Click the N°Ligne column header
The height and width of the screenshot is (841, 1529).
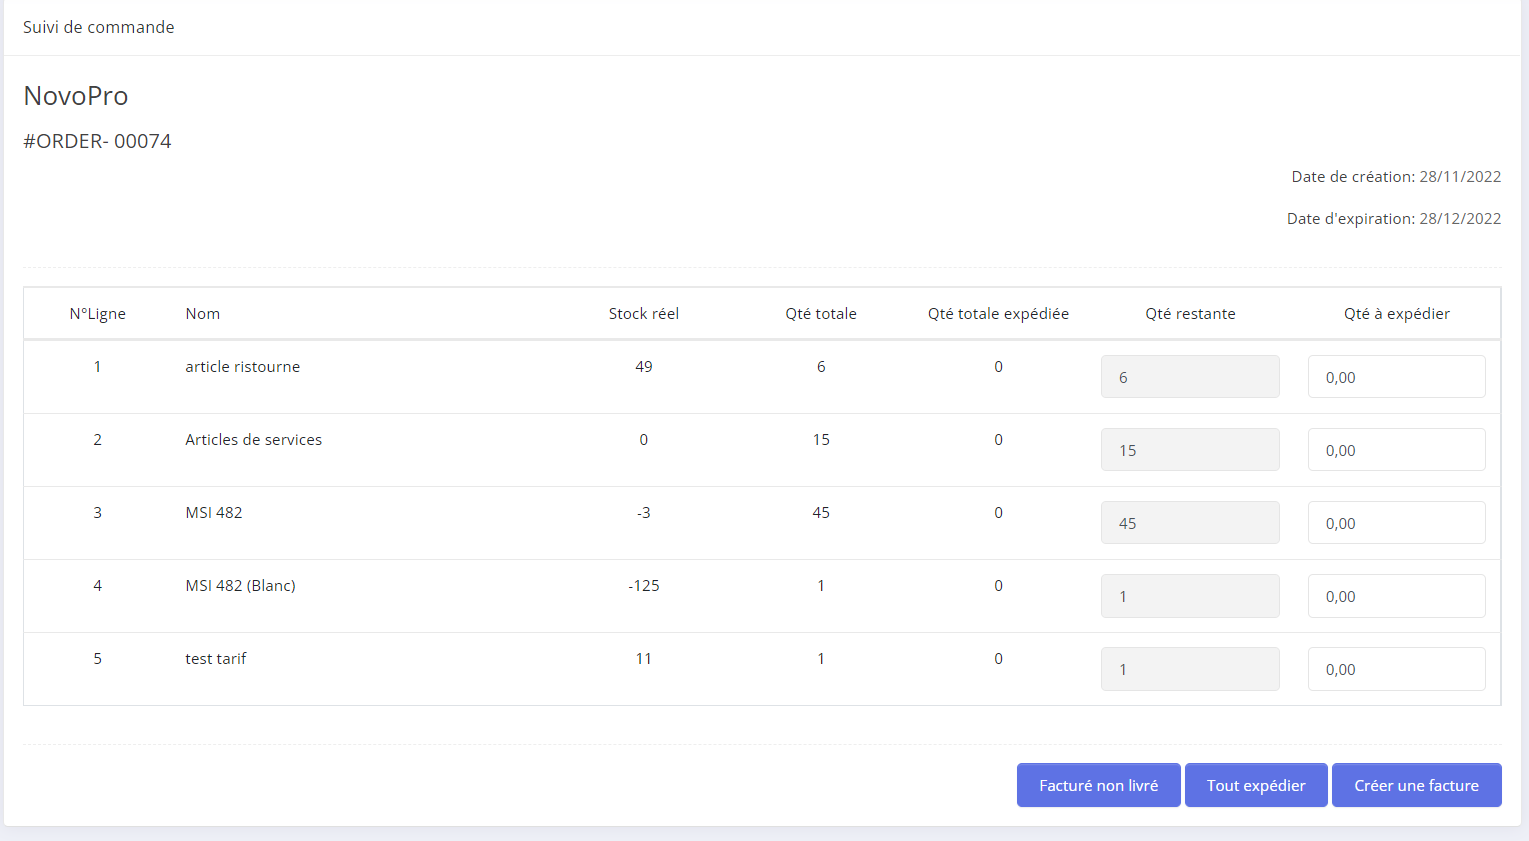click(97, 314)
